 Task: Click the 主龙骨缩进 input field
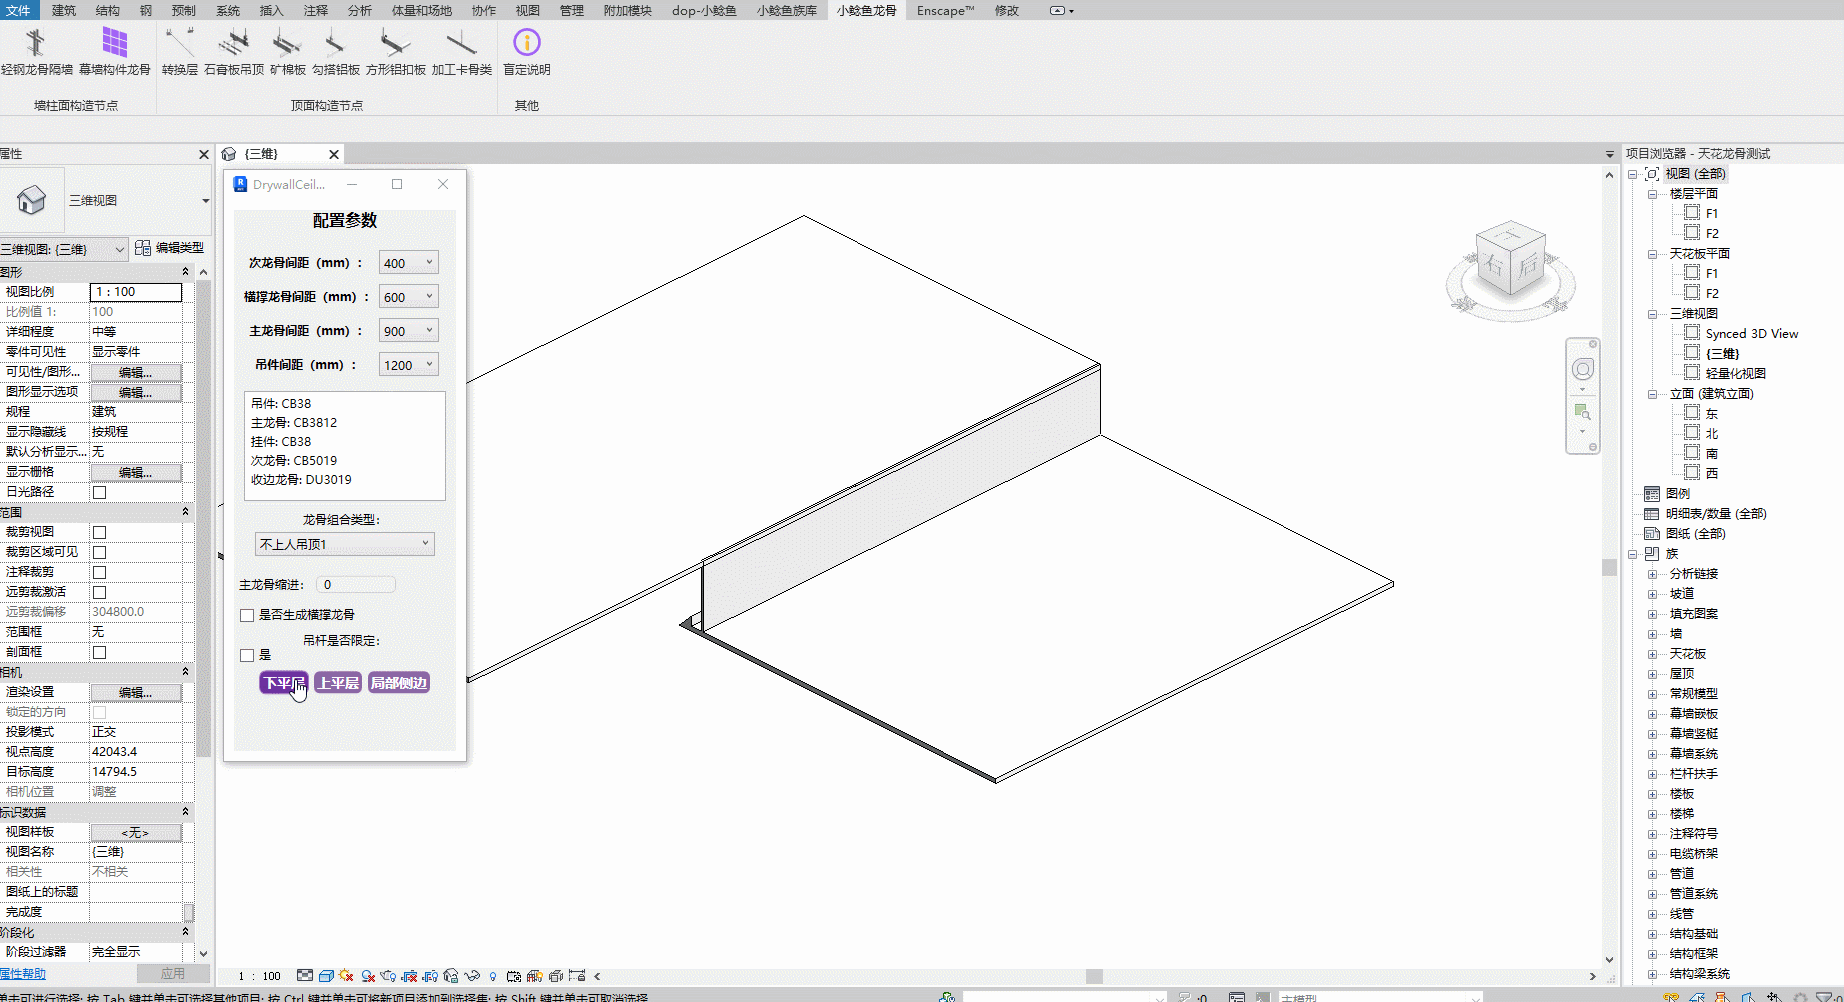tap(355, 585)
